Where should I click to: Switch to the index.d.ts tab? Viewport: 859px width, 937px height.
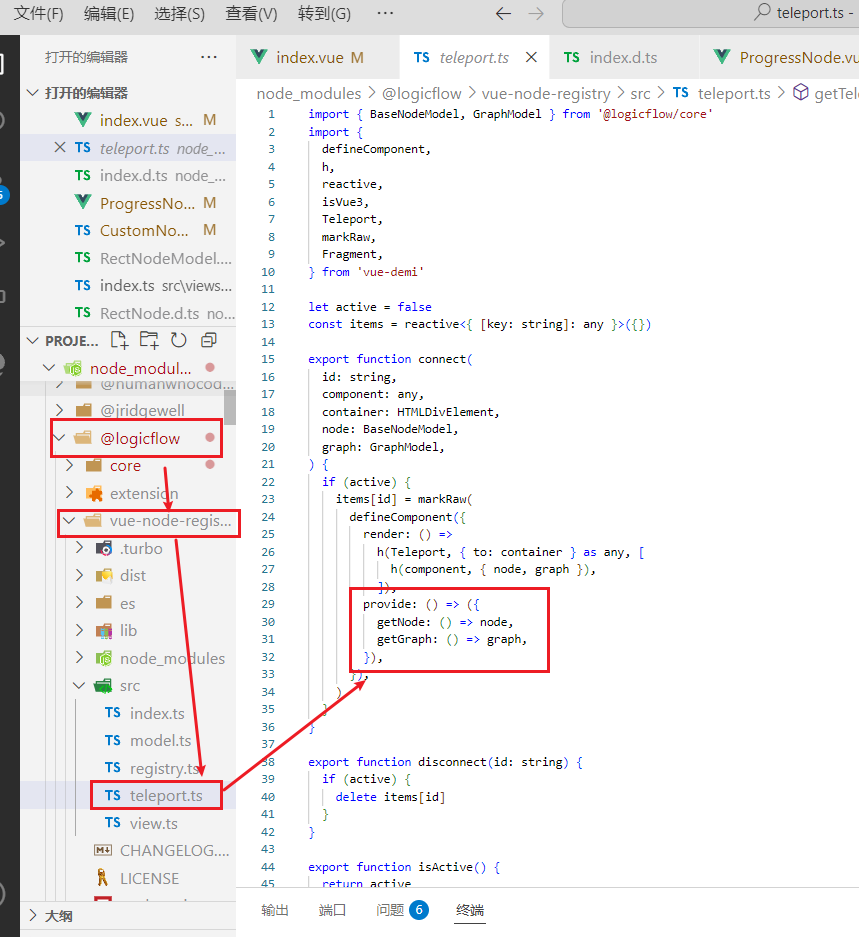tap(624, 57)
